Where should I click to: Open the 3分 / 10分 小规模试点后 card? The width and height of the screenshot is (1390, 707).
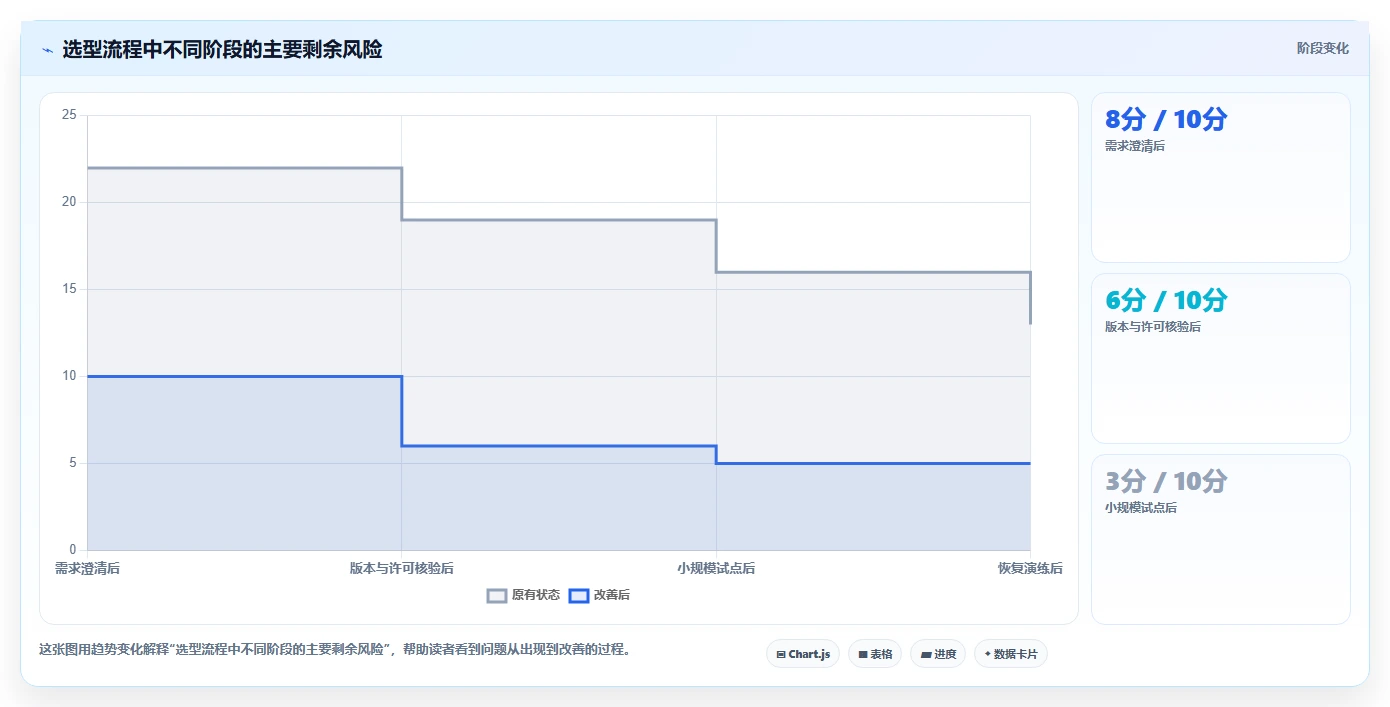tap(1221, 540)
